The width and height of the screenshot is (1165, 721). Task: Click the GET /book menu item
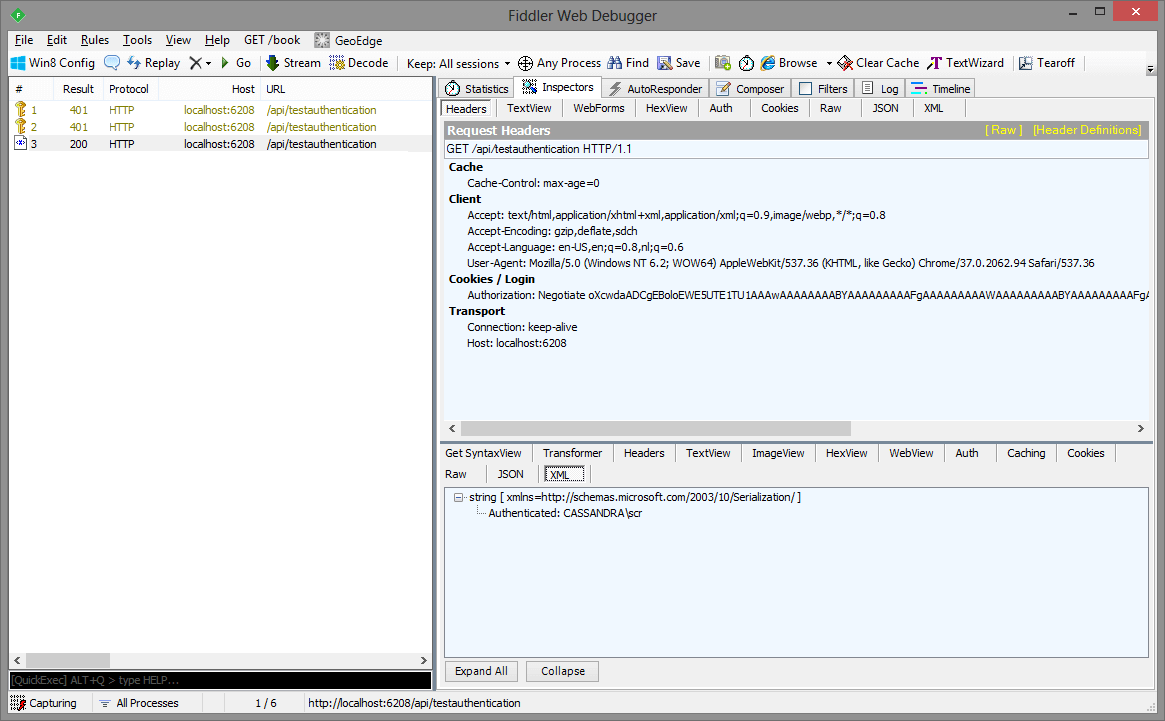click(272, 40)
